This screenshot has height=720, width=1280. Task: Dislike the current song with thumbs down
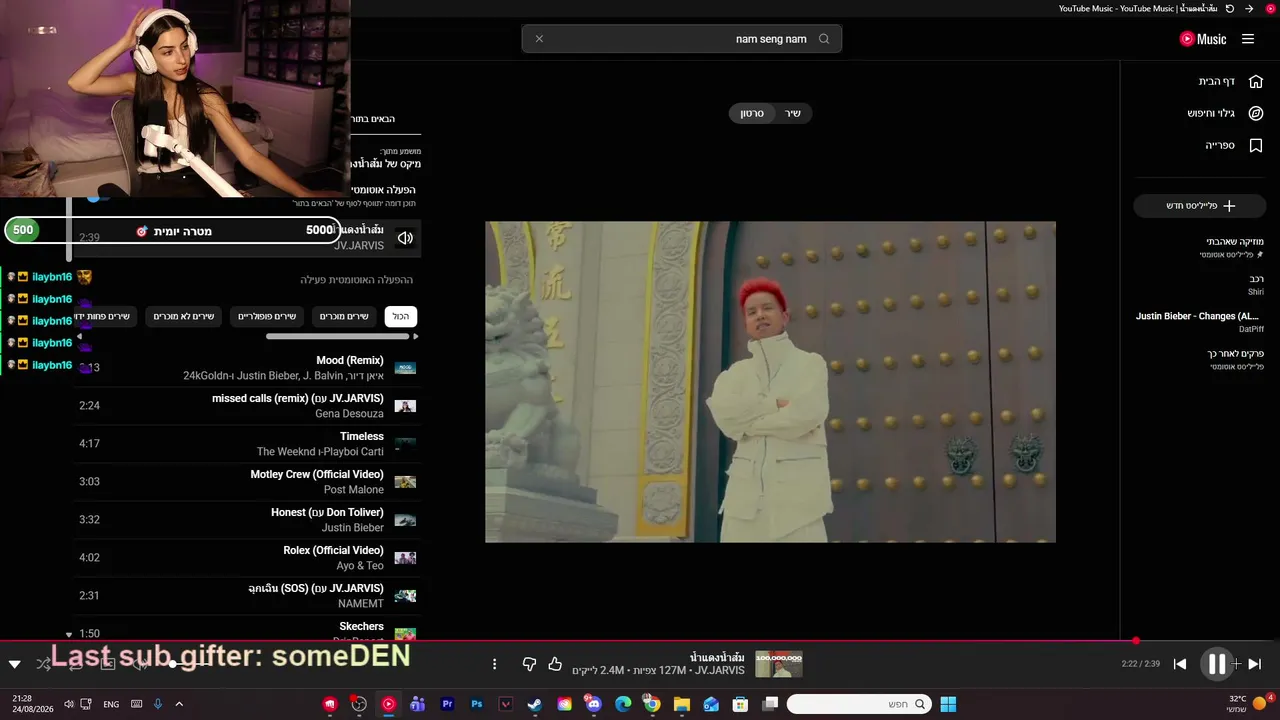click(529, 664)
